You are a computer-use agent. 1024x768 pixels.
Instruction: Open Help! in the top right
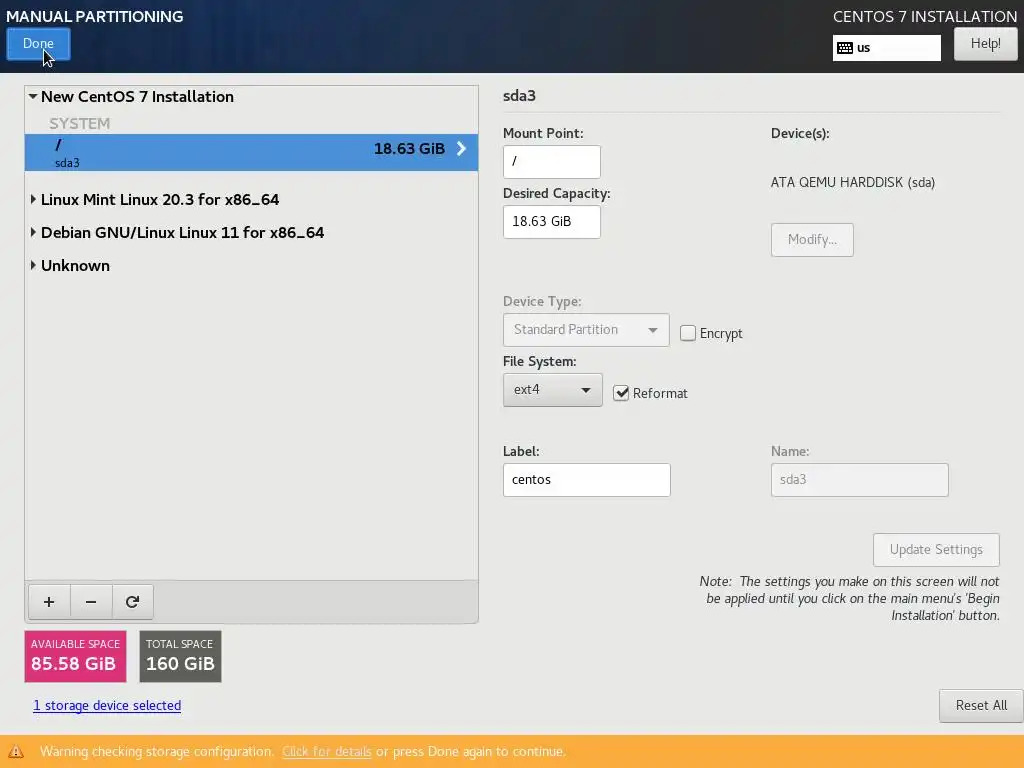click(x=985, y=44)
